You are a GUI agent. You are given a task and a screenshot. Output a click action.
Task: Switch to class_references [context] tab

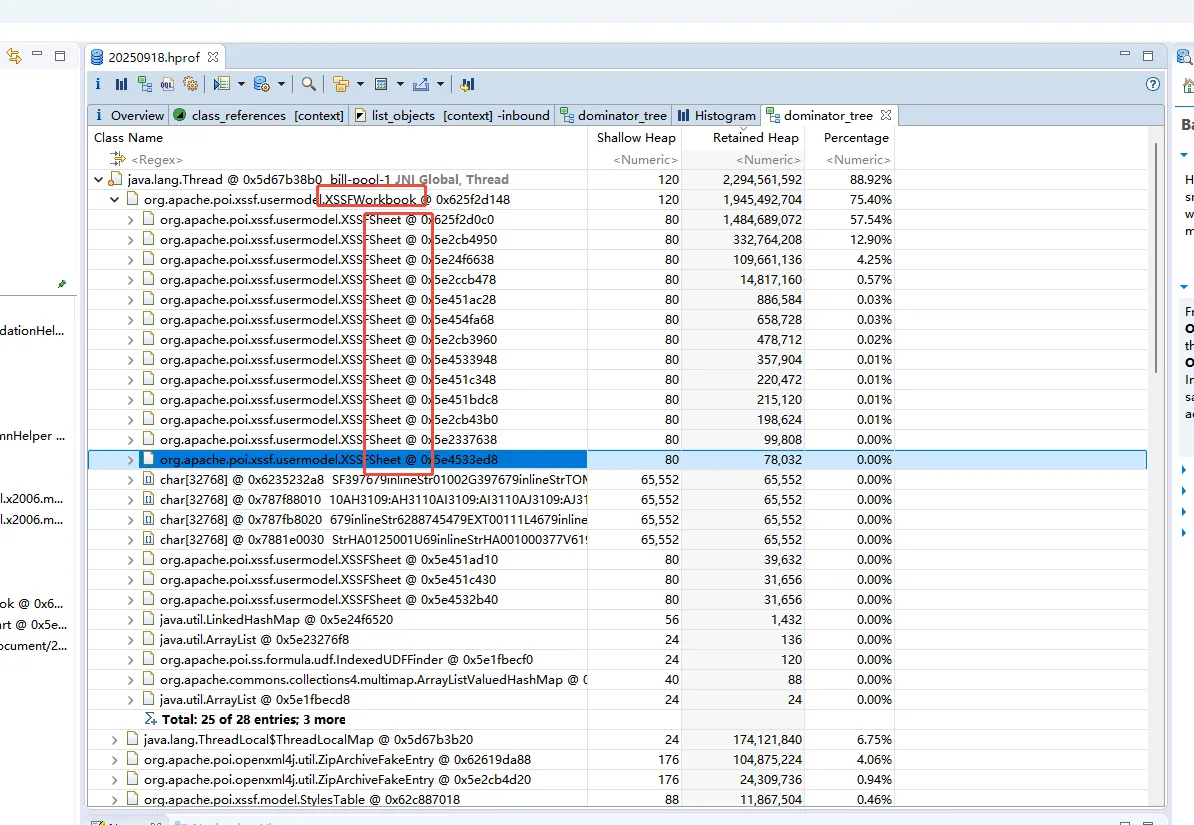[258, 115]
